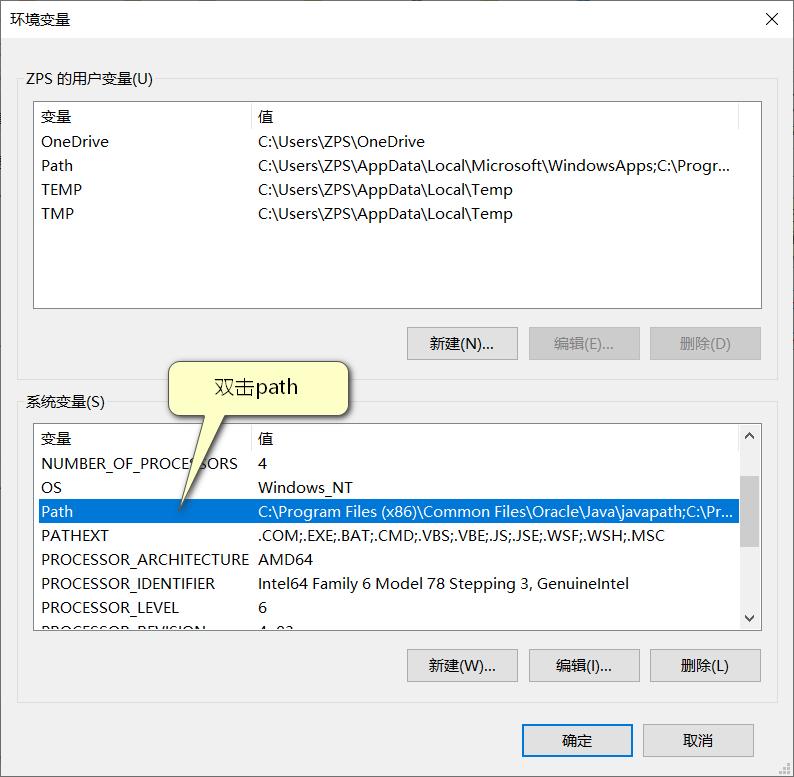
Task: Click 新建(N)... button for user variables
Action: pos(462,343)
